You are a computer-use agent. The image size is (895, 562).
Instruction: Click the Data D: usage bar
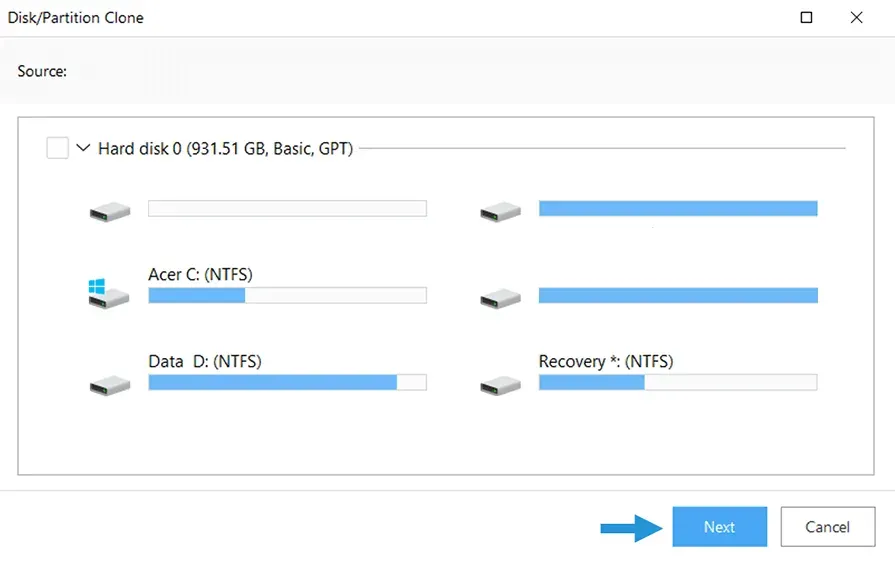287,382
